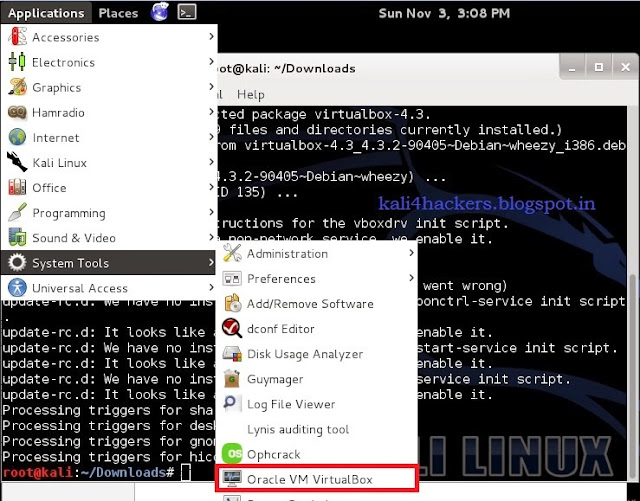Open Administration submenu label
This screenshot has width=640, height=501.
287,254
